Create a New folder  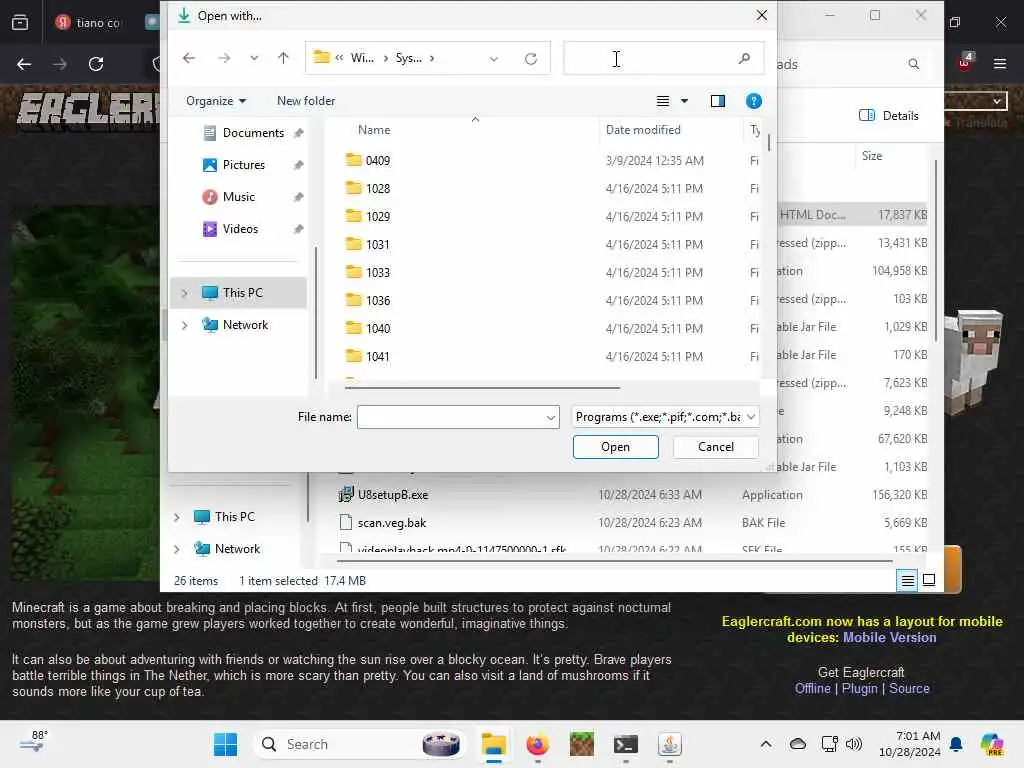(x=306, y=101)
